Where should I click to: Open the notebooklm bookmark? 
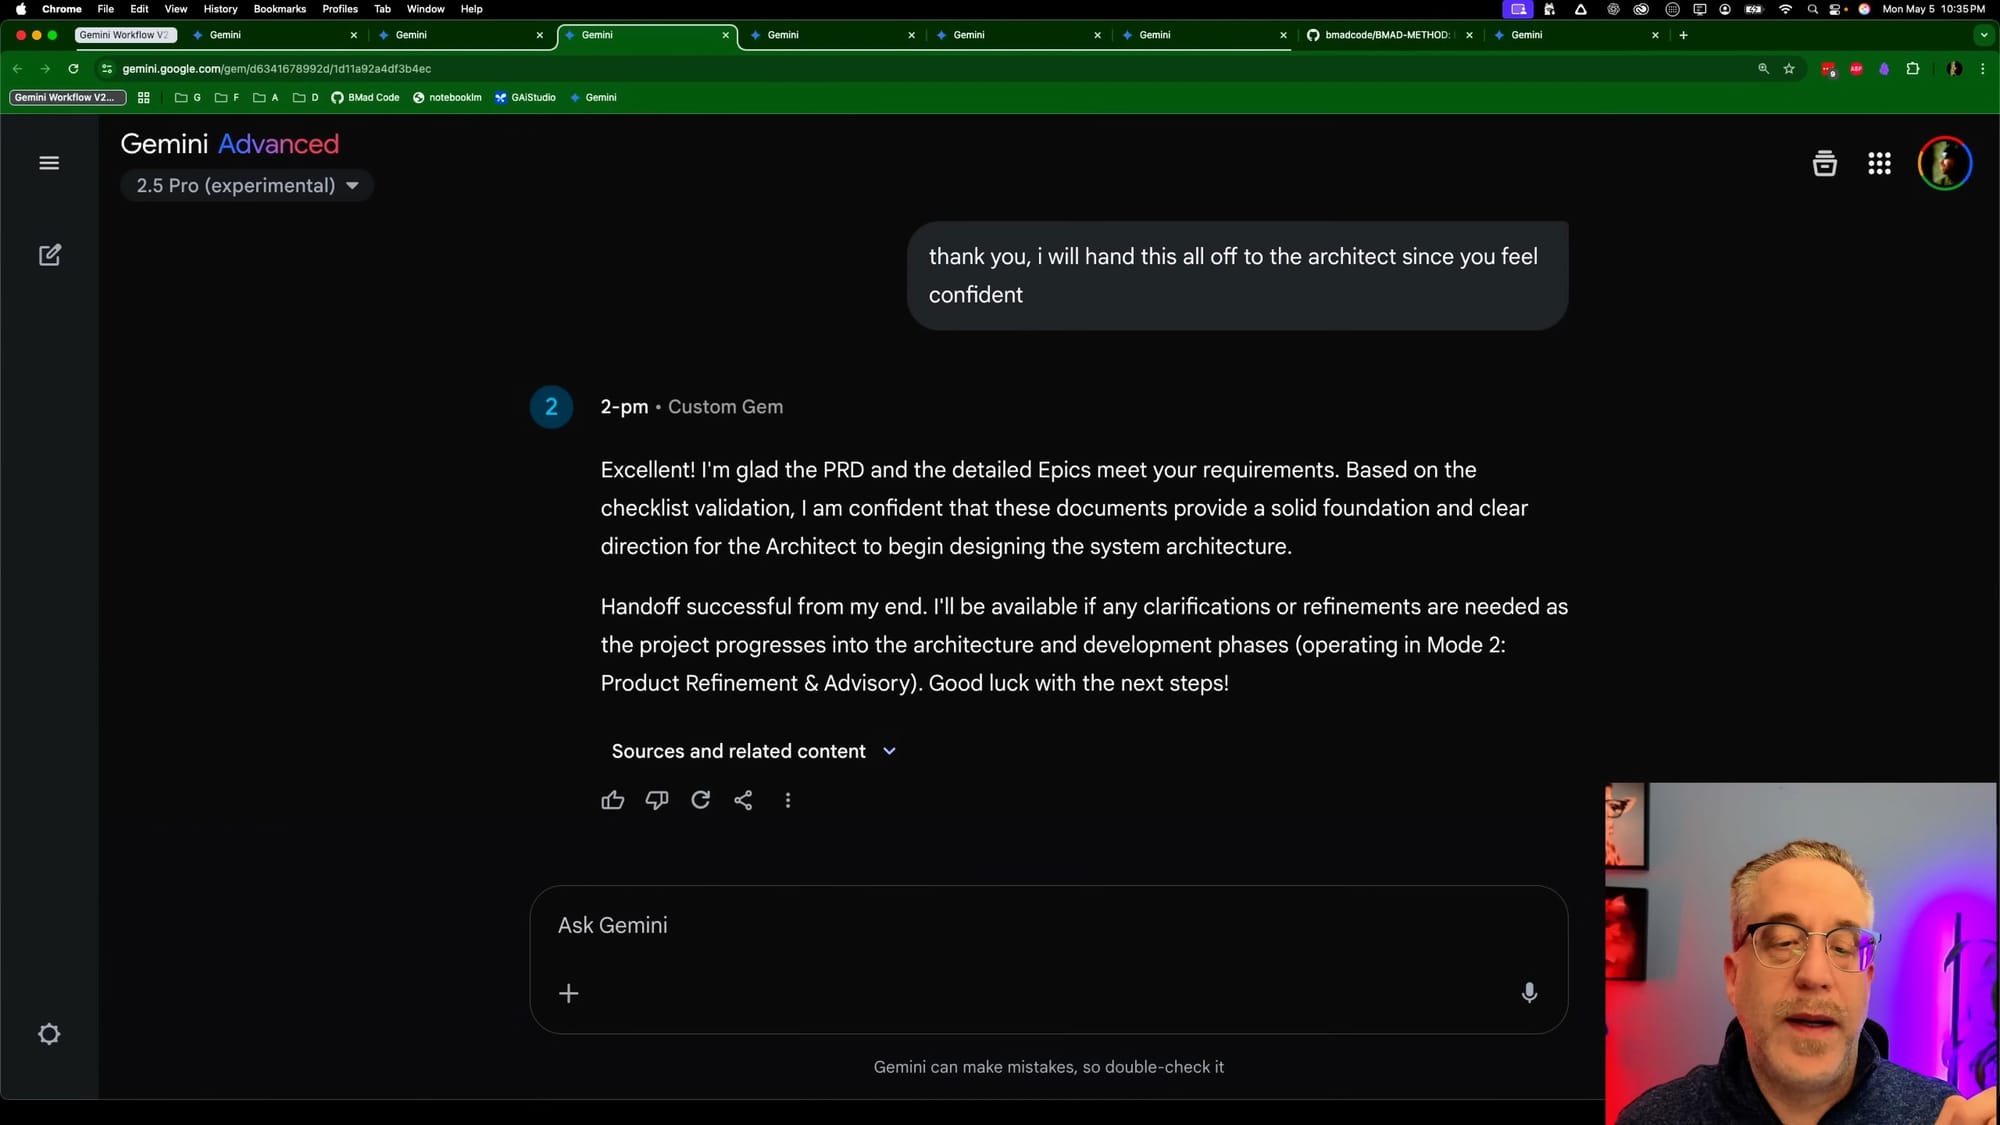[x=447, y=98]
